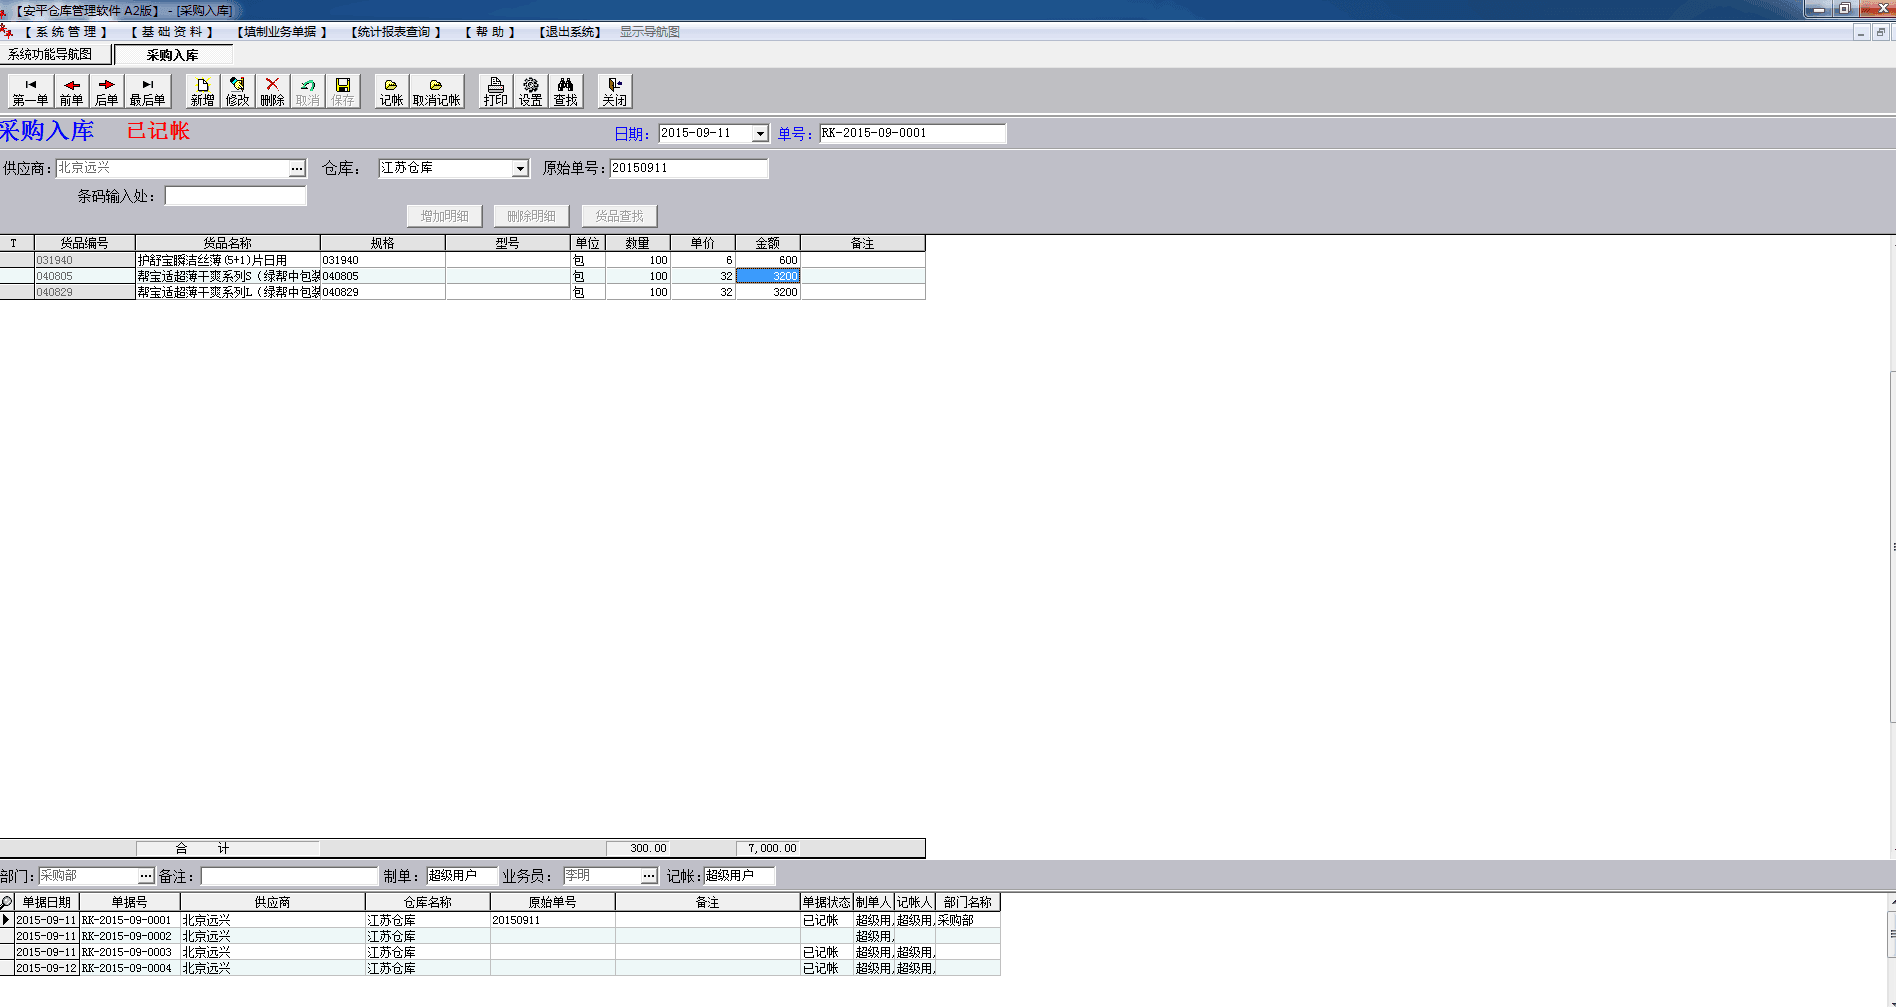The width and height of the screenshot is (1896, 1007).
Task: Open supplier lookup ellipsis next to 北京远兴
Action: (297, 169)
